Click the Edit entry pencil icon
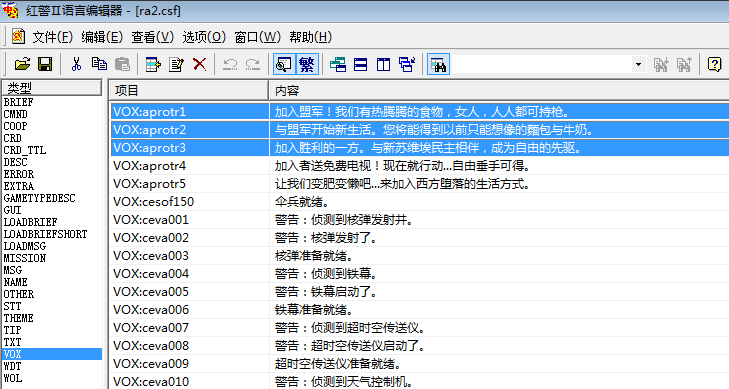This screenshot has width=729, height=389. [x=176, y=64]
